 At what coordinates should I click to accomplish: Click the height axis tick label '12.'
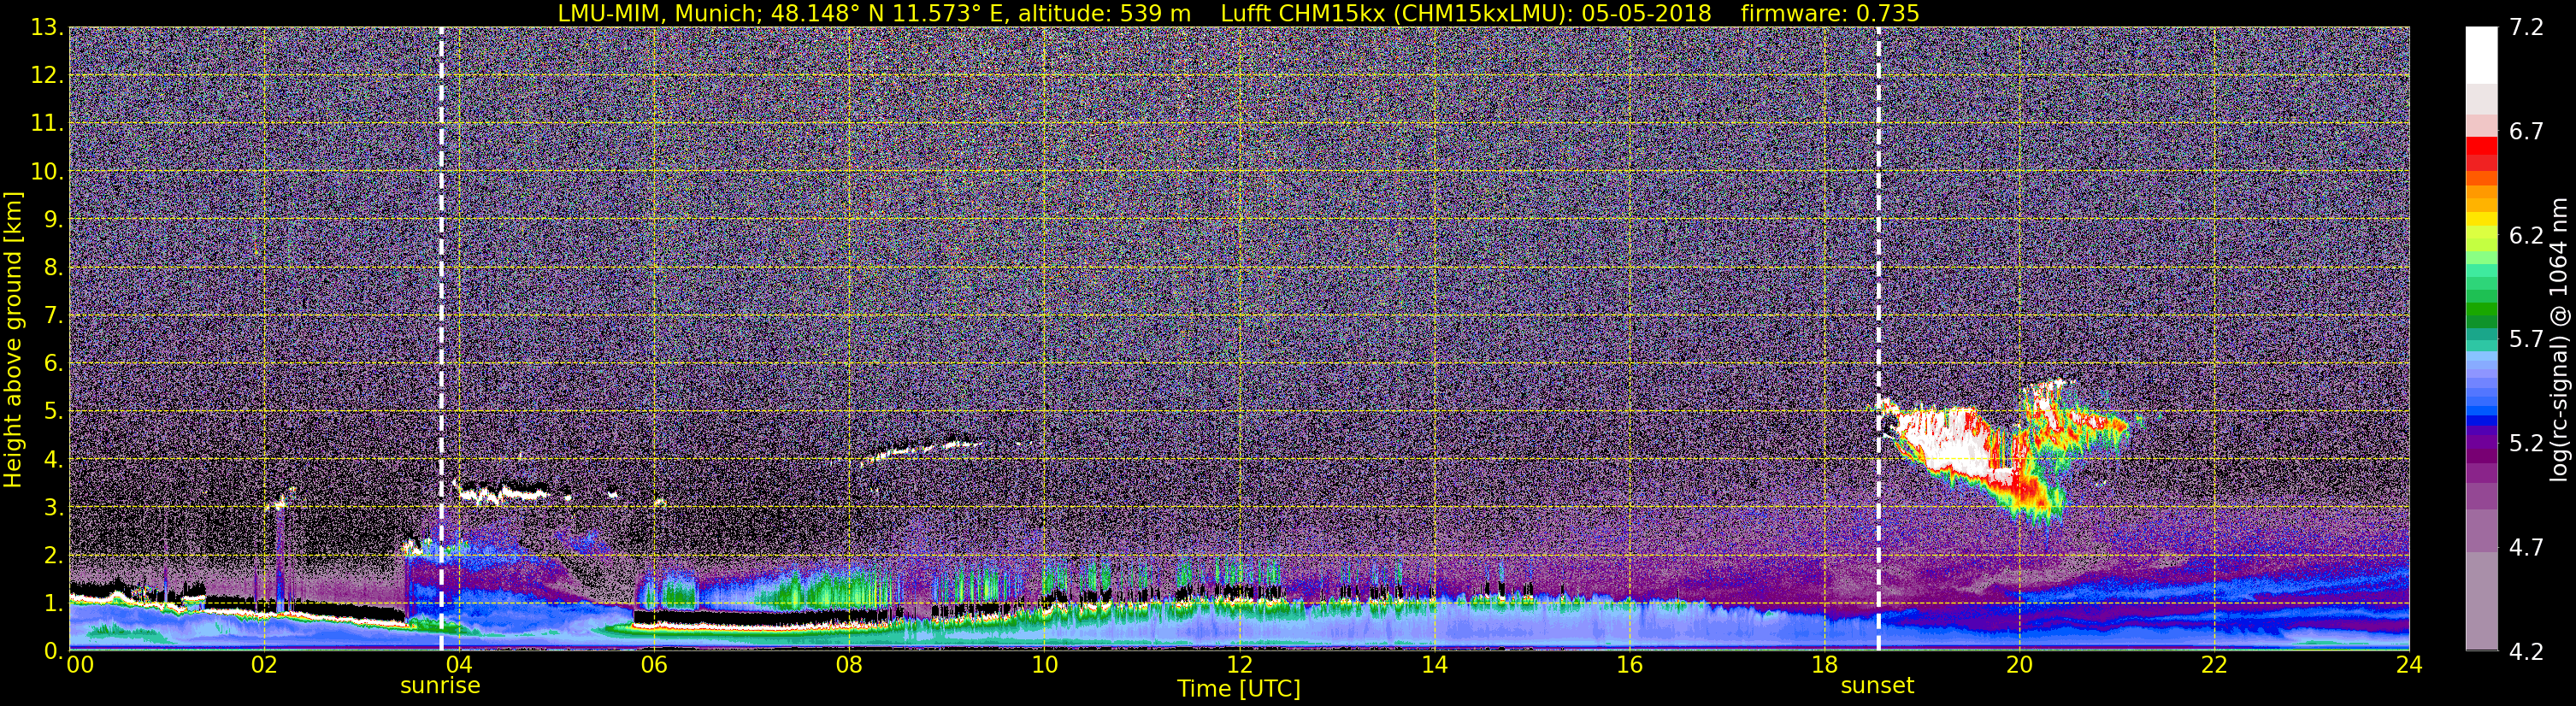(47, 75)
